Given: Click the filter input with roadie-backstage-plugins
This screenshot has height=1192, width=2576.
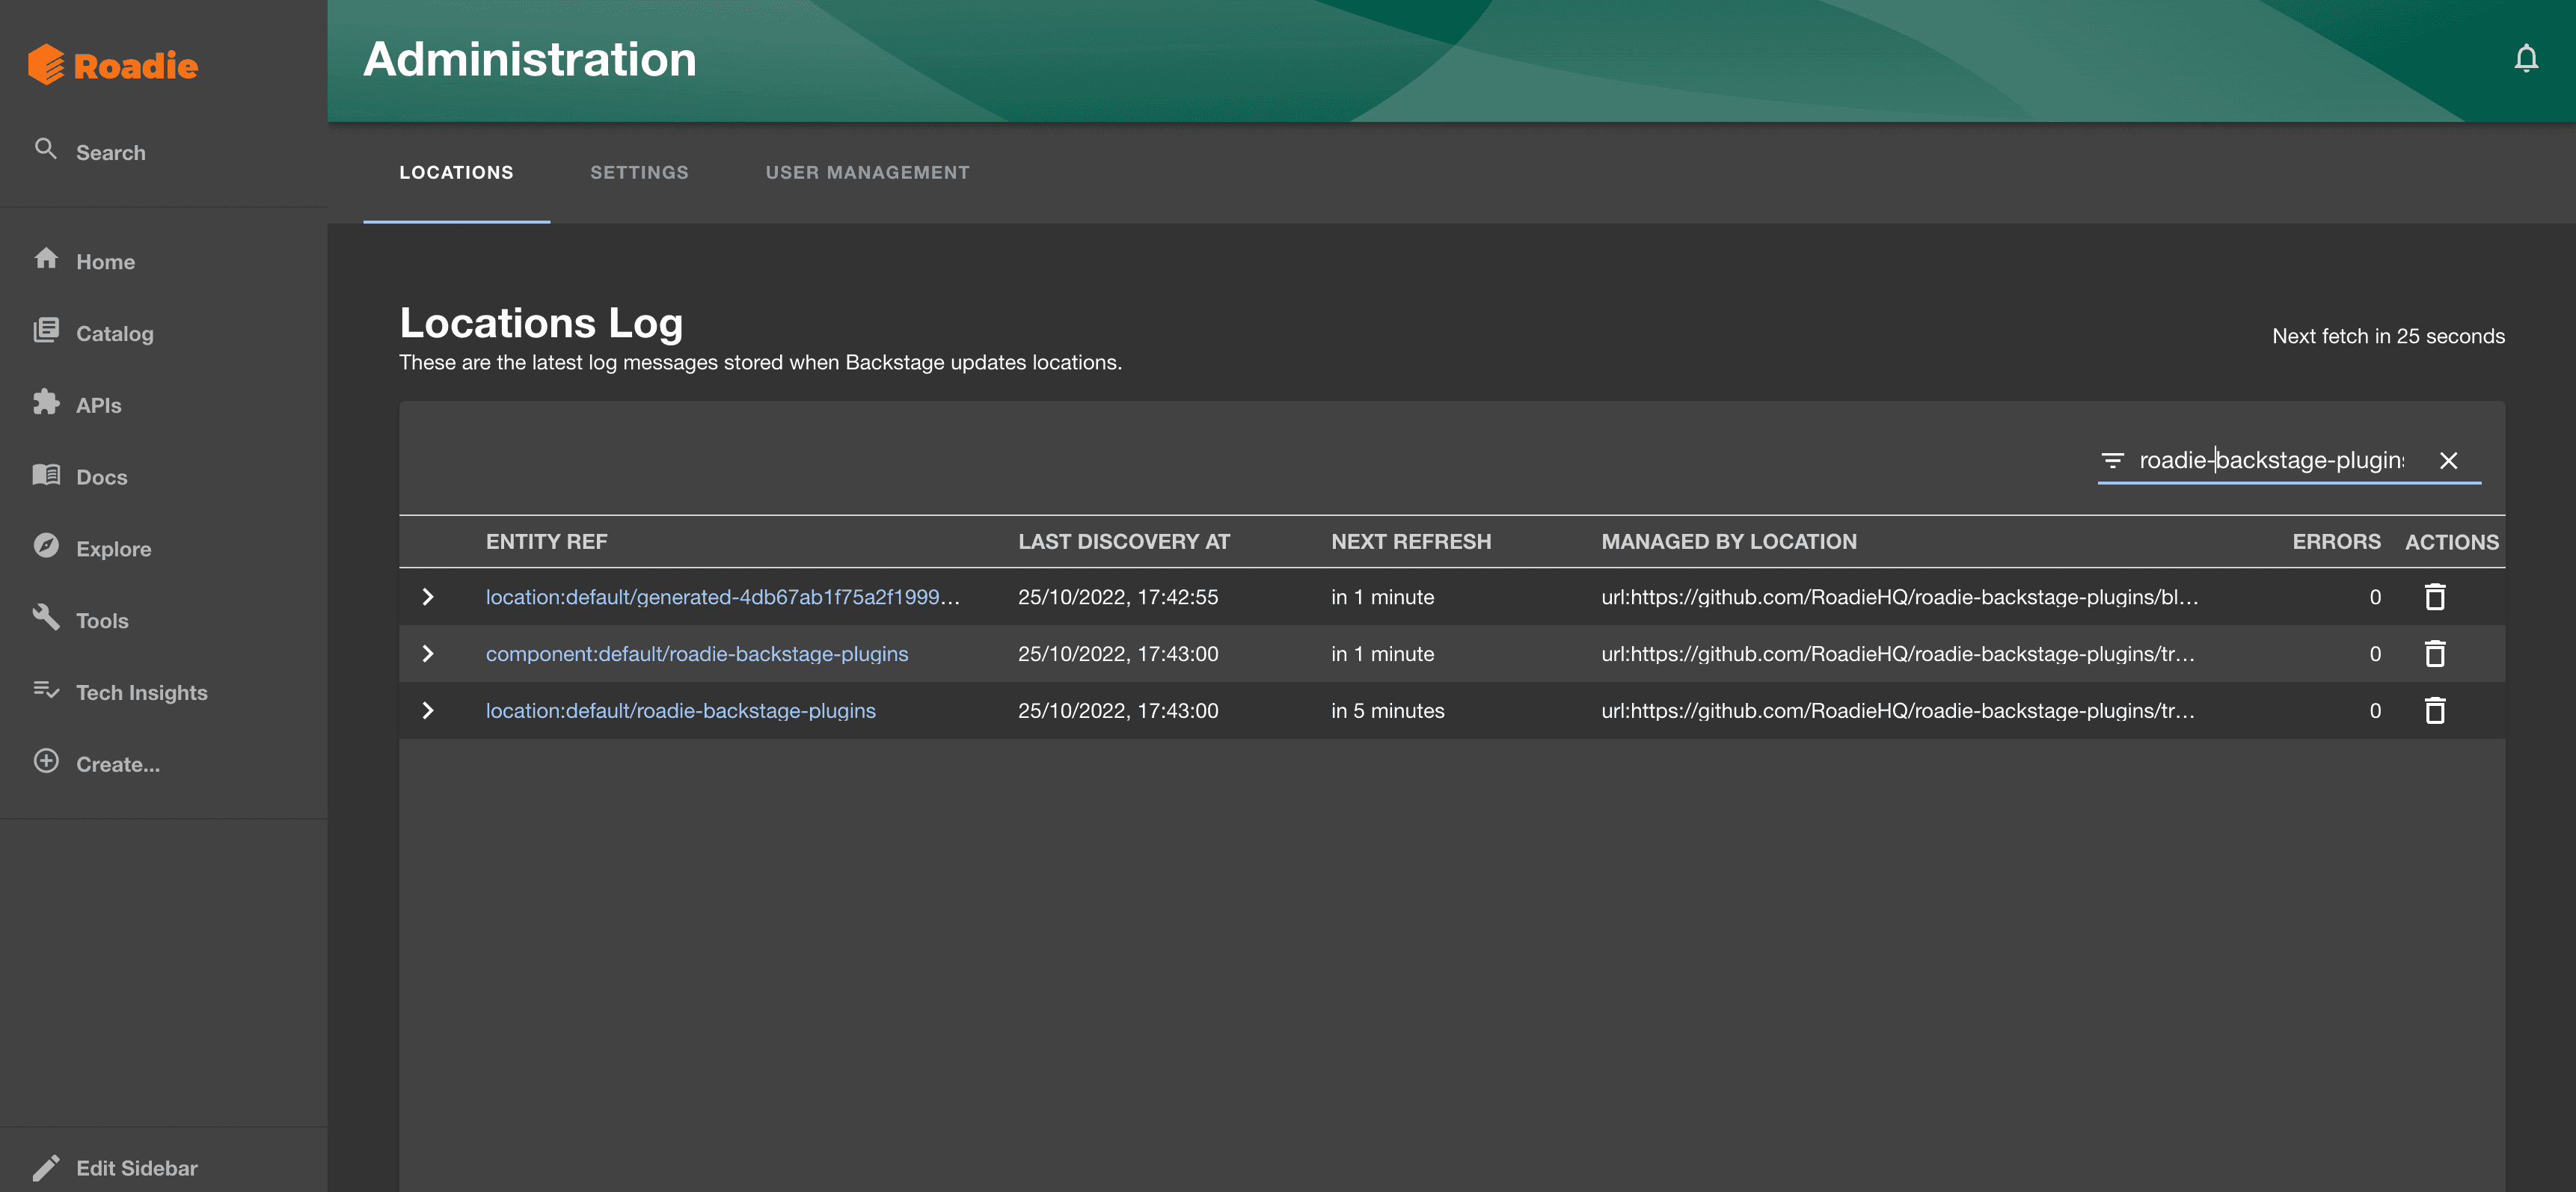Looking at the screenshot, I should click(2271, 460).
